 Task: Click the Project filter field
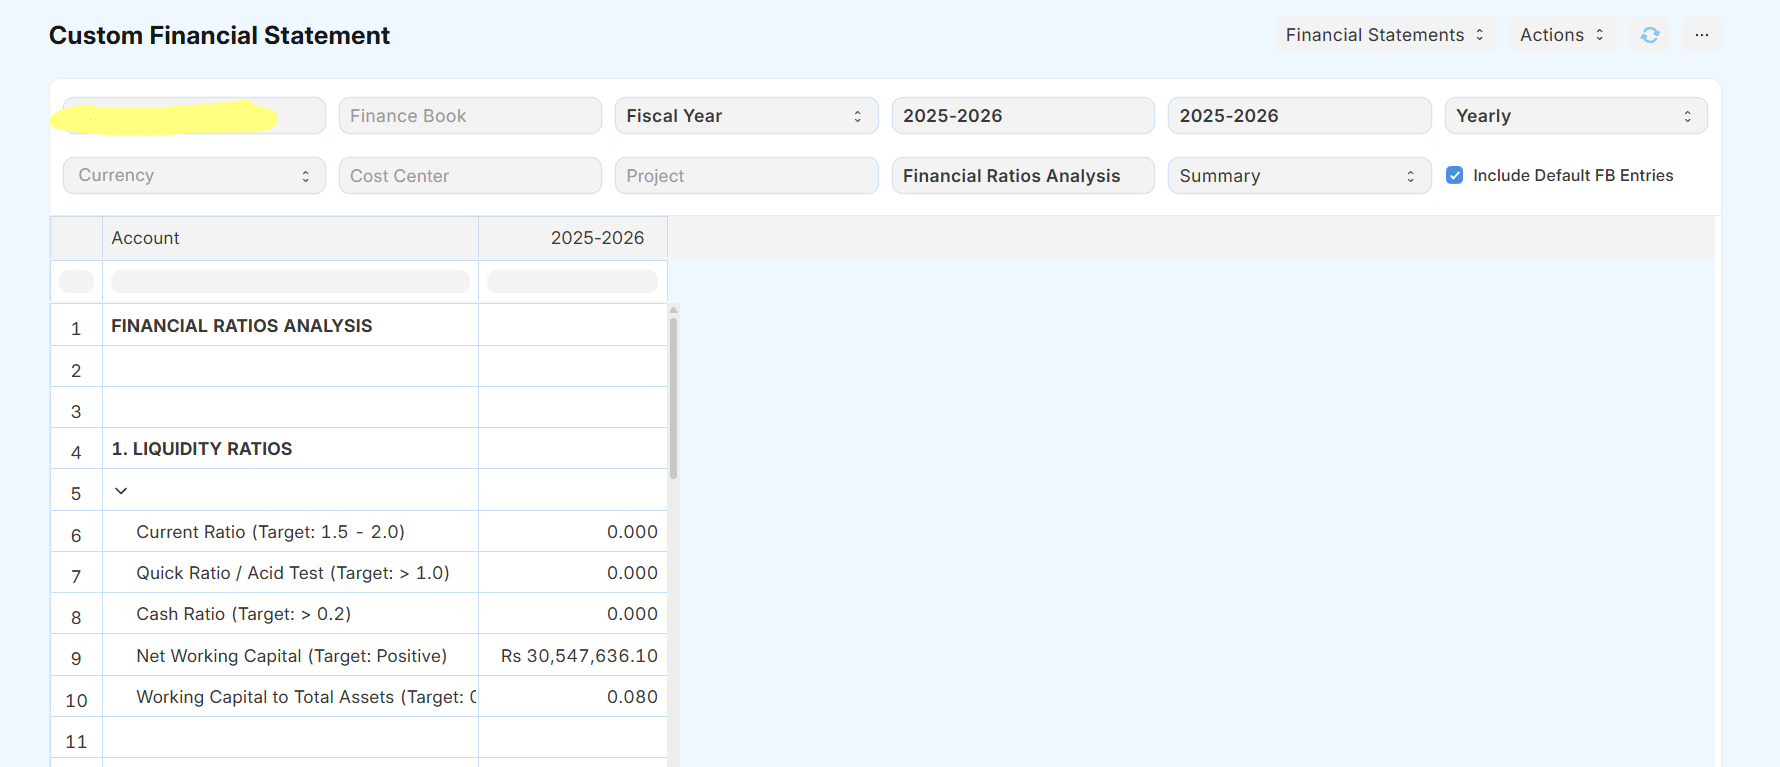click(x=746, y=176)
